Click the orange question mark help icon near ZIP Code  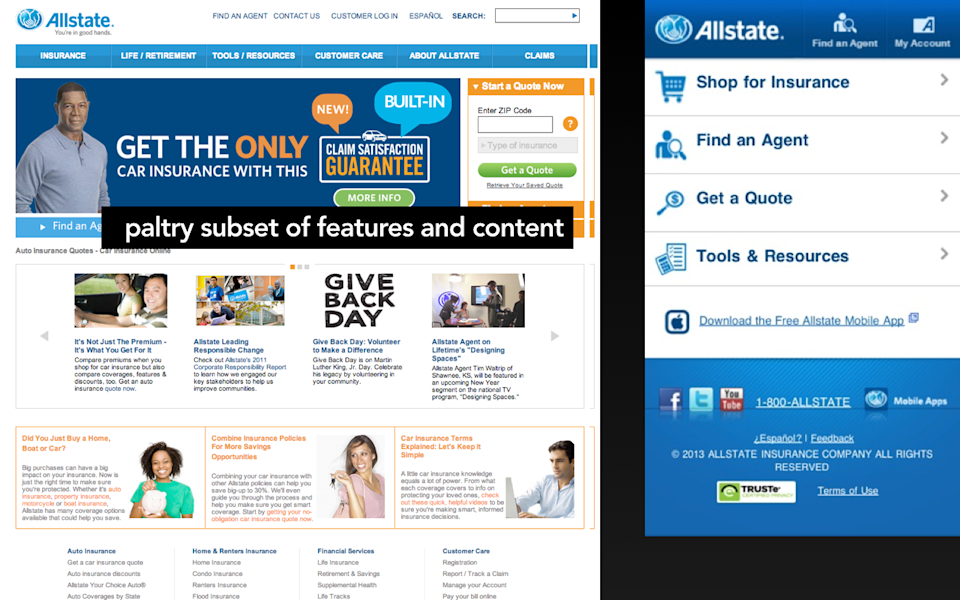pyautogui.click(x=570, y=124)
